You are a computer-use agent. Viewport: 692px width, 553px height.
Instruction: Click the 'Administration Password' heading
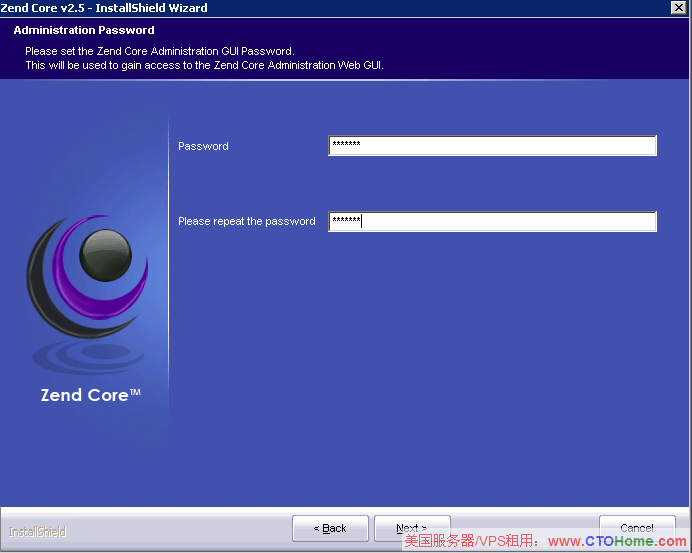[84, 30]
